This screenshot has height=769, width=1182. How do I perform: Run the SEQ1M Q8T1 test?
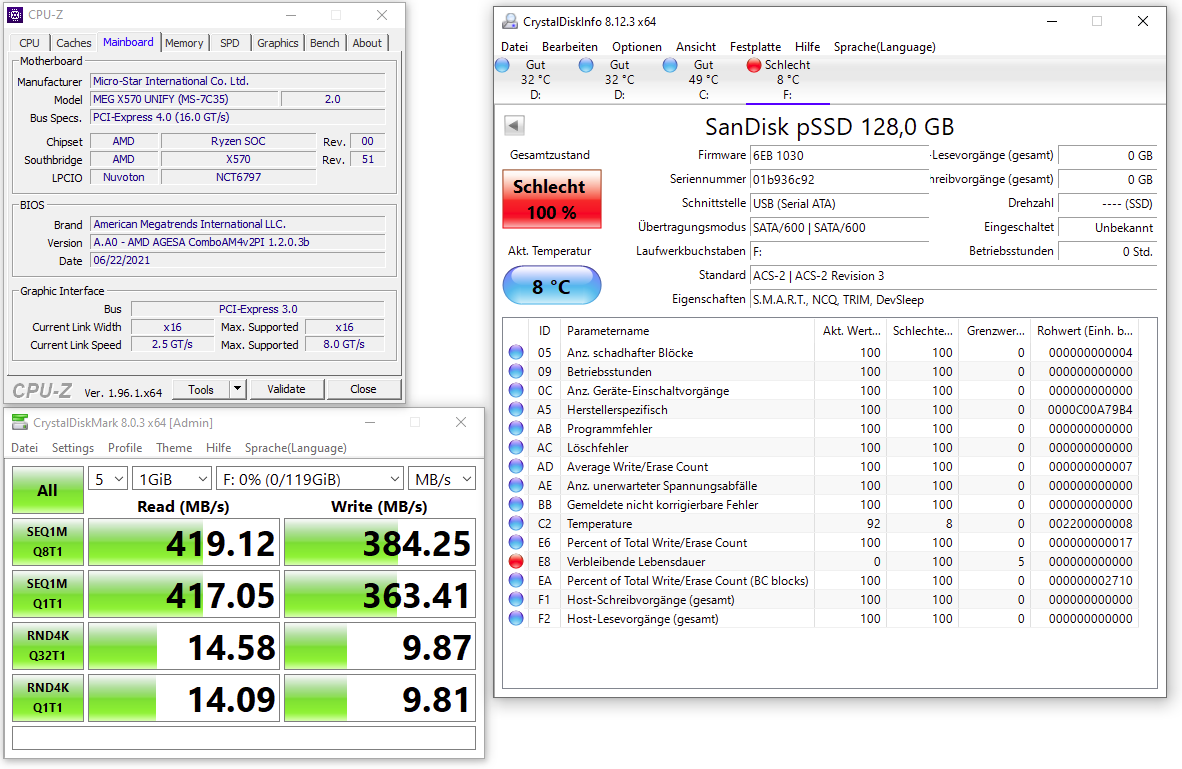click(47, 542)
